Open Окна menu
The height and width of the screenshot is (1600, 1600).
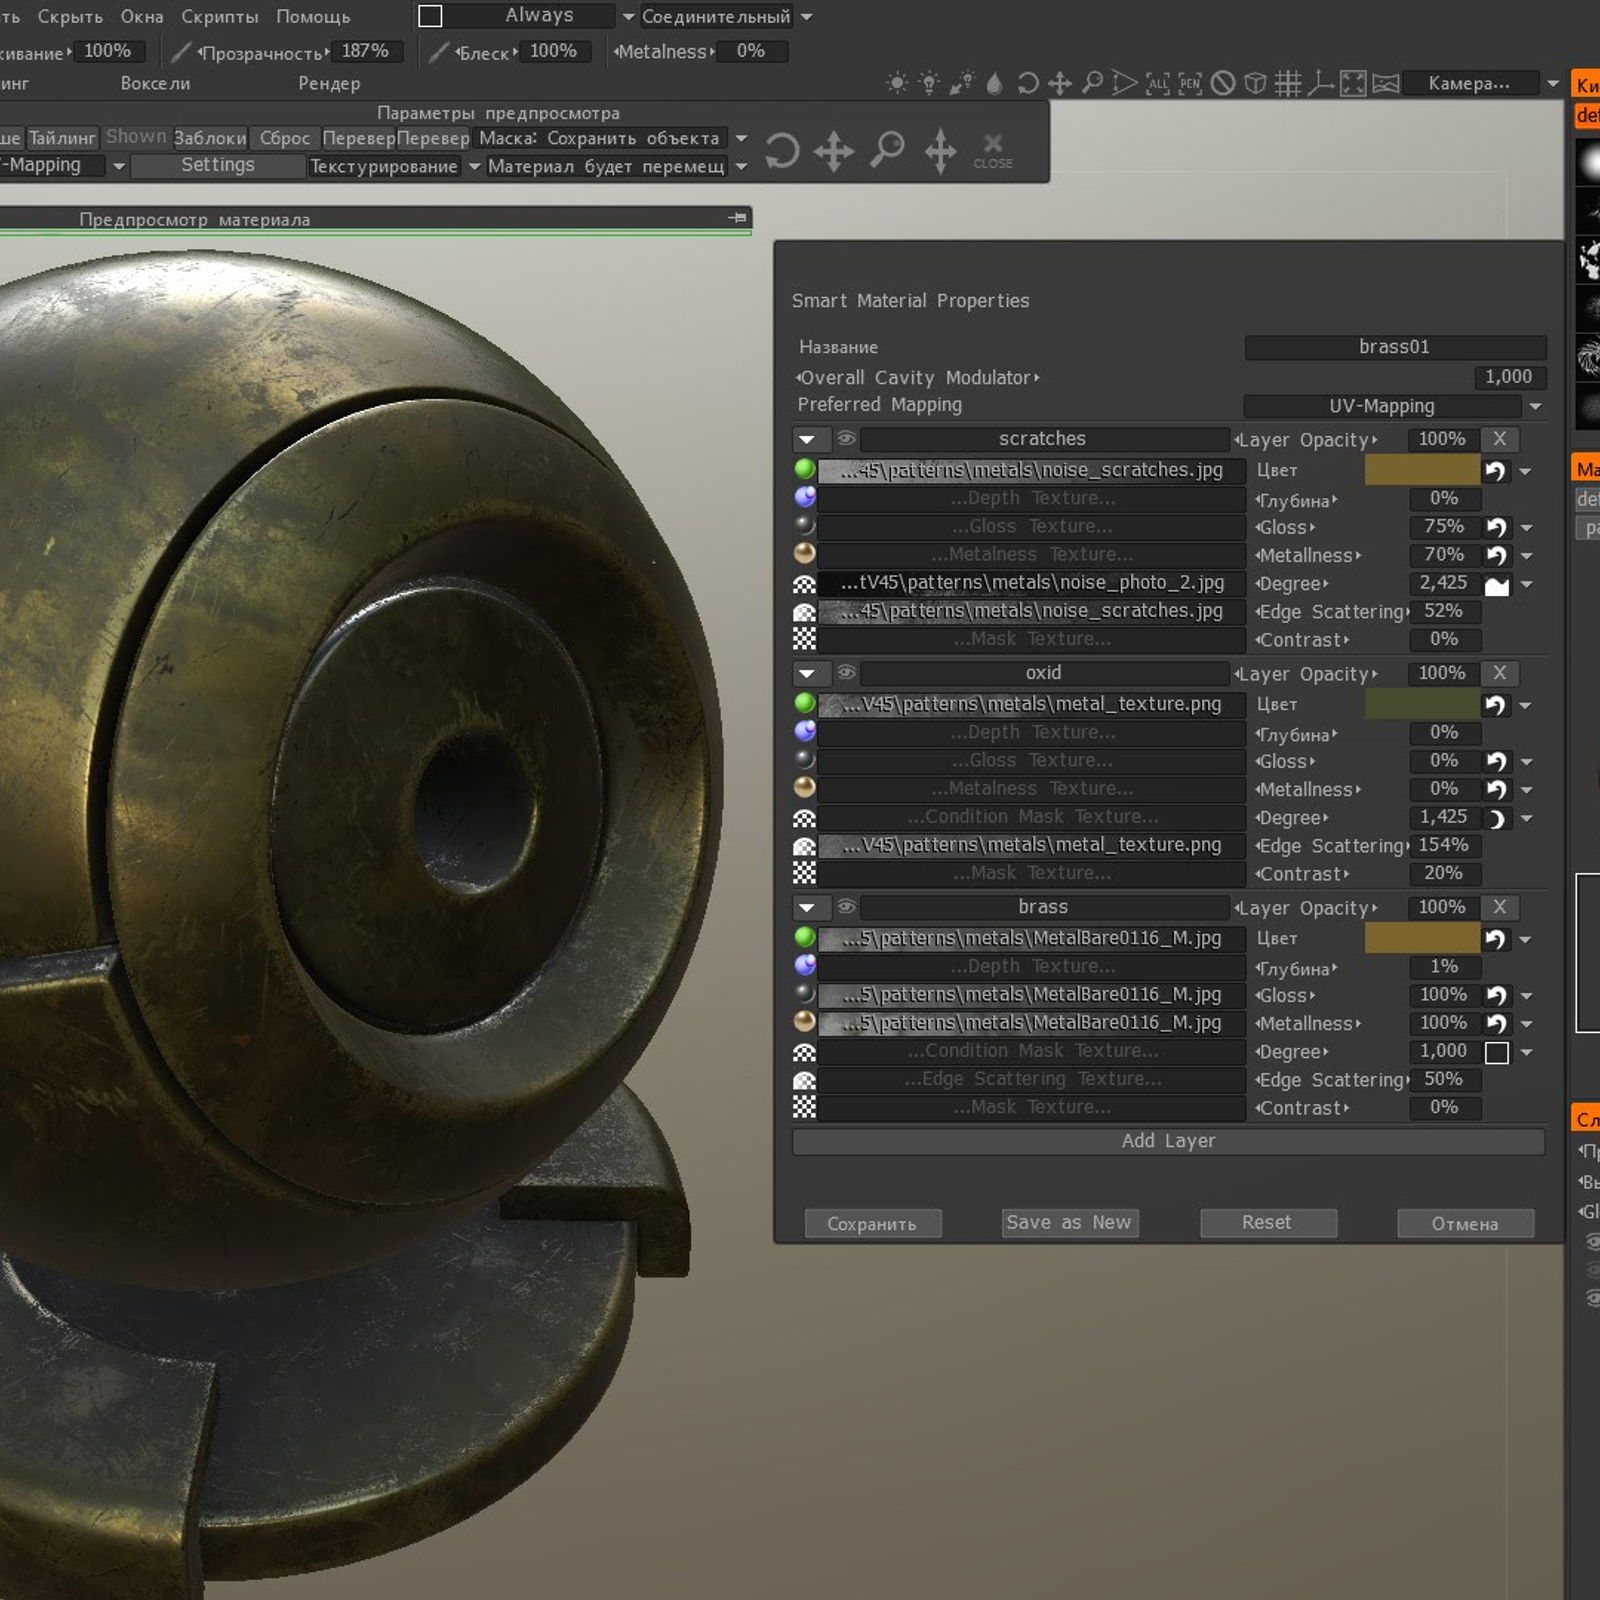[x=142, y=17]
